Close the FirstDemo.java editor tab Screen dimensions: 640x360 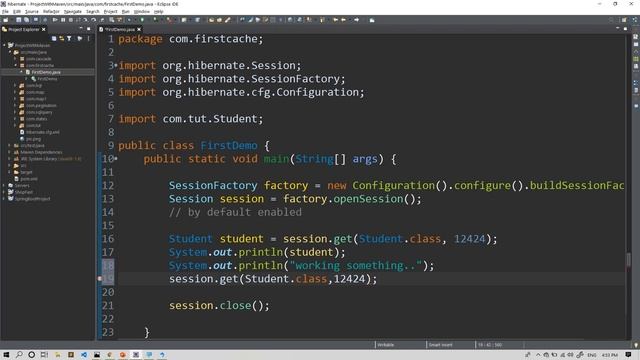[x=139, y=29]
